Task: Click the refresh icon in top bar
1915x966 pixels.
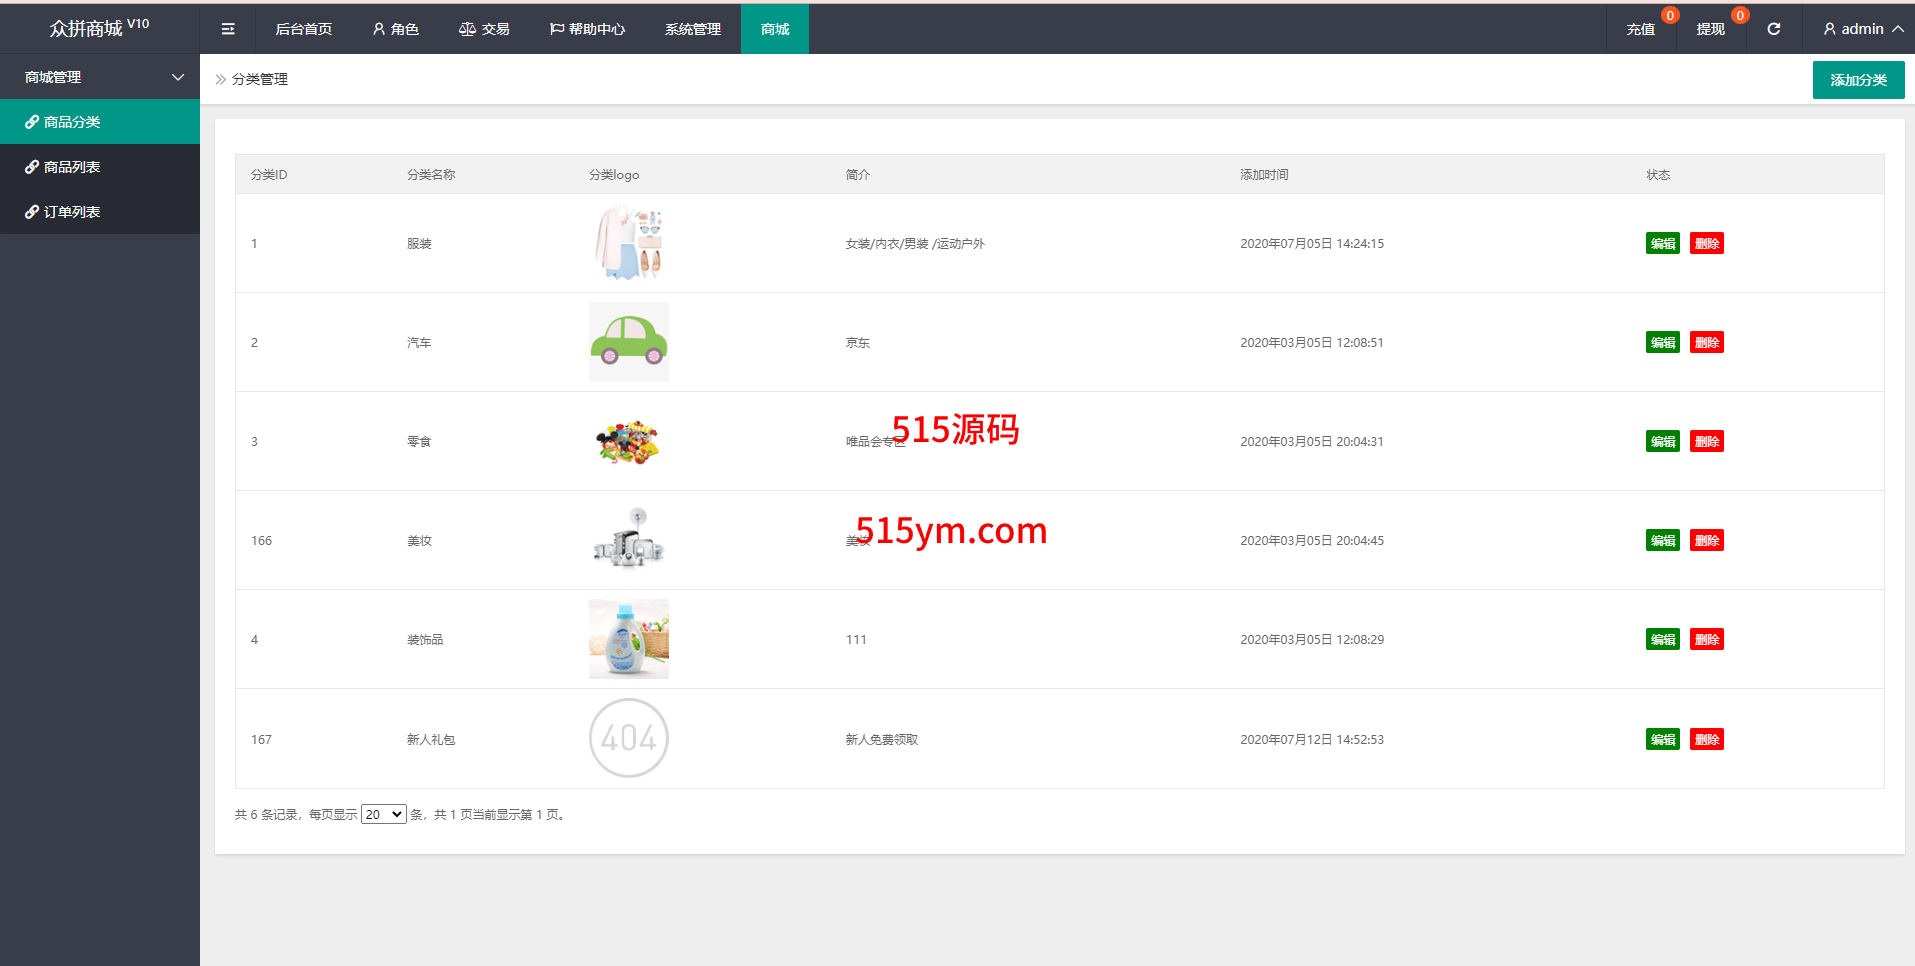Action: click(x=1773, y=29)
